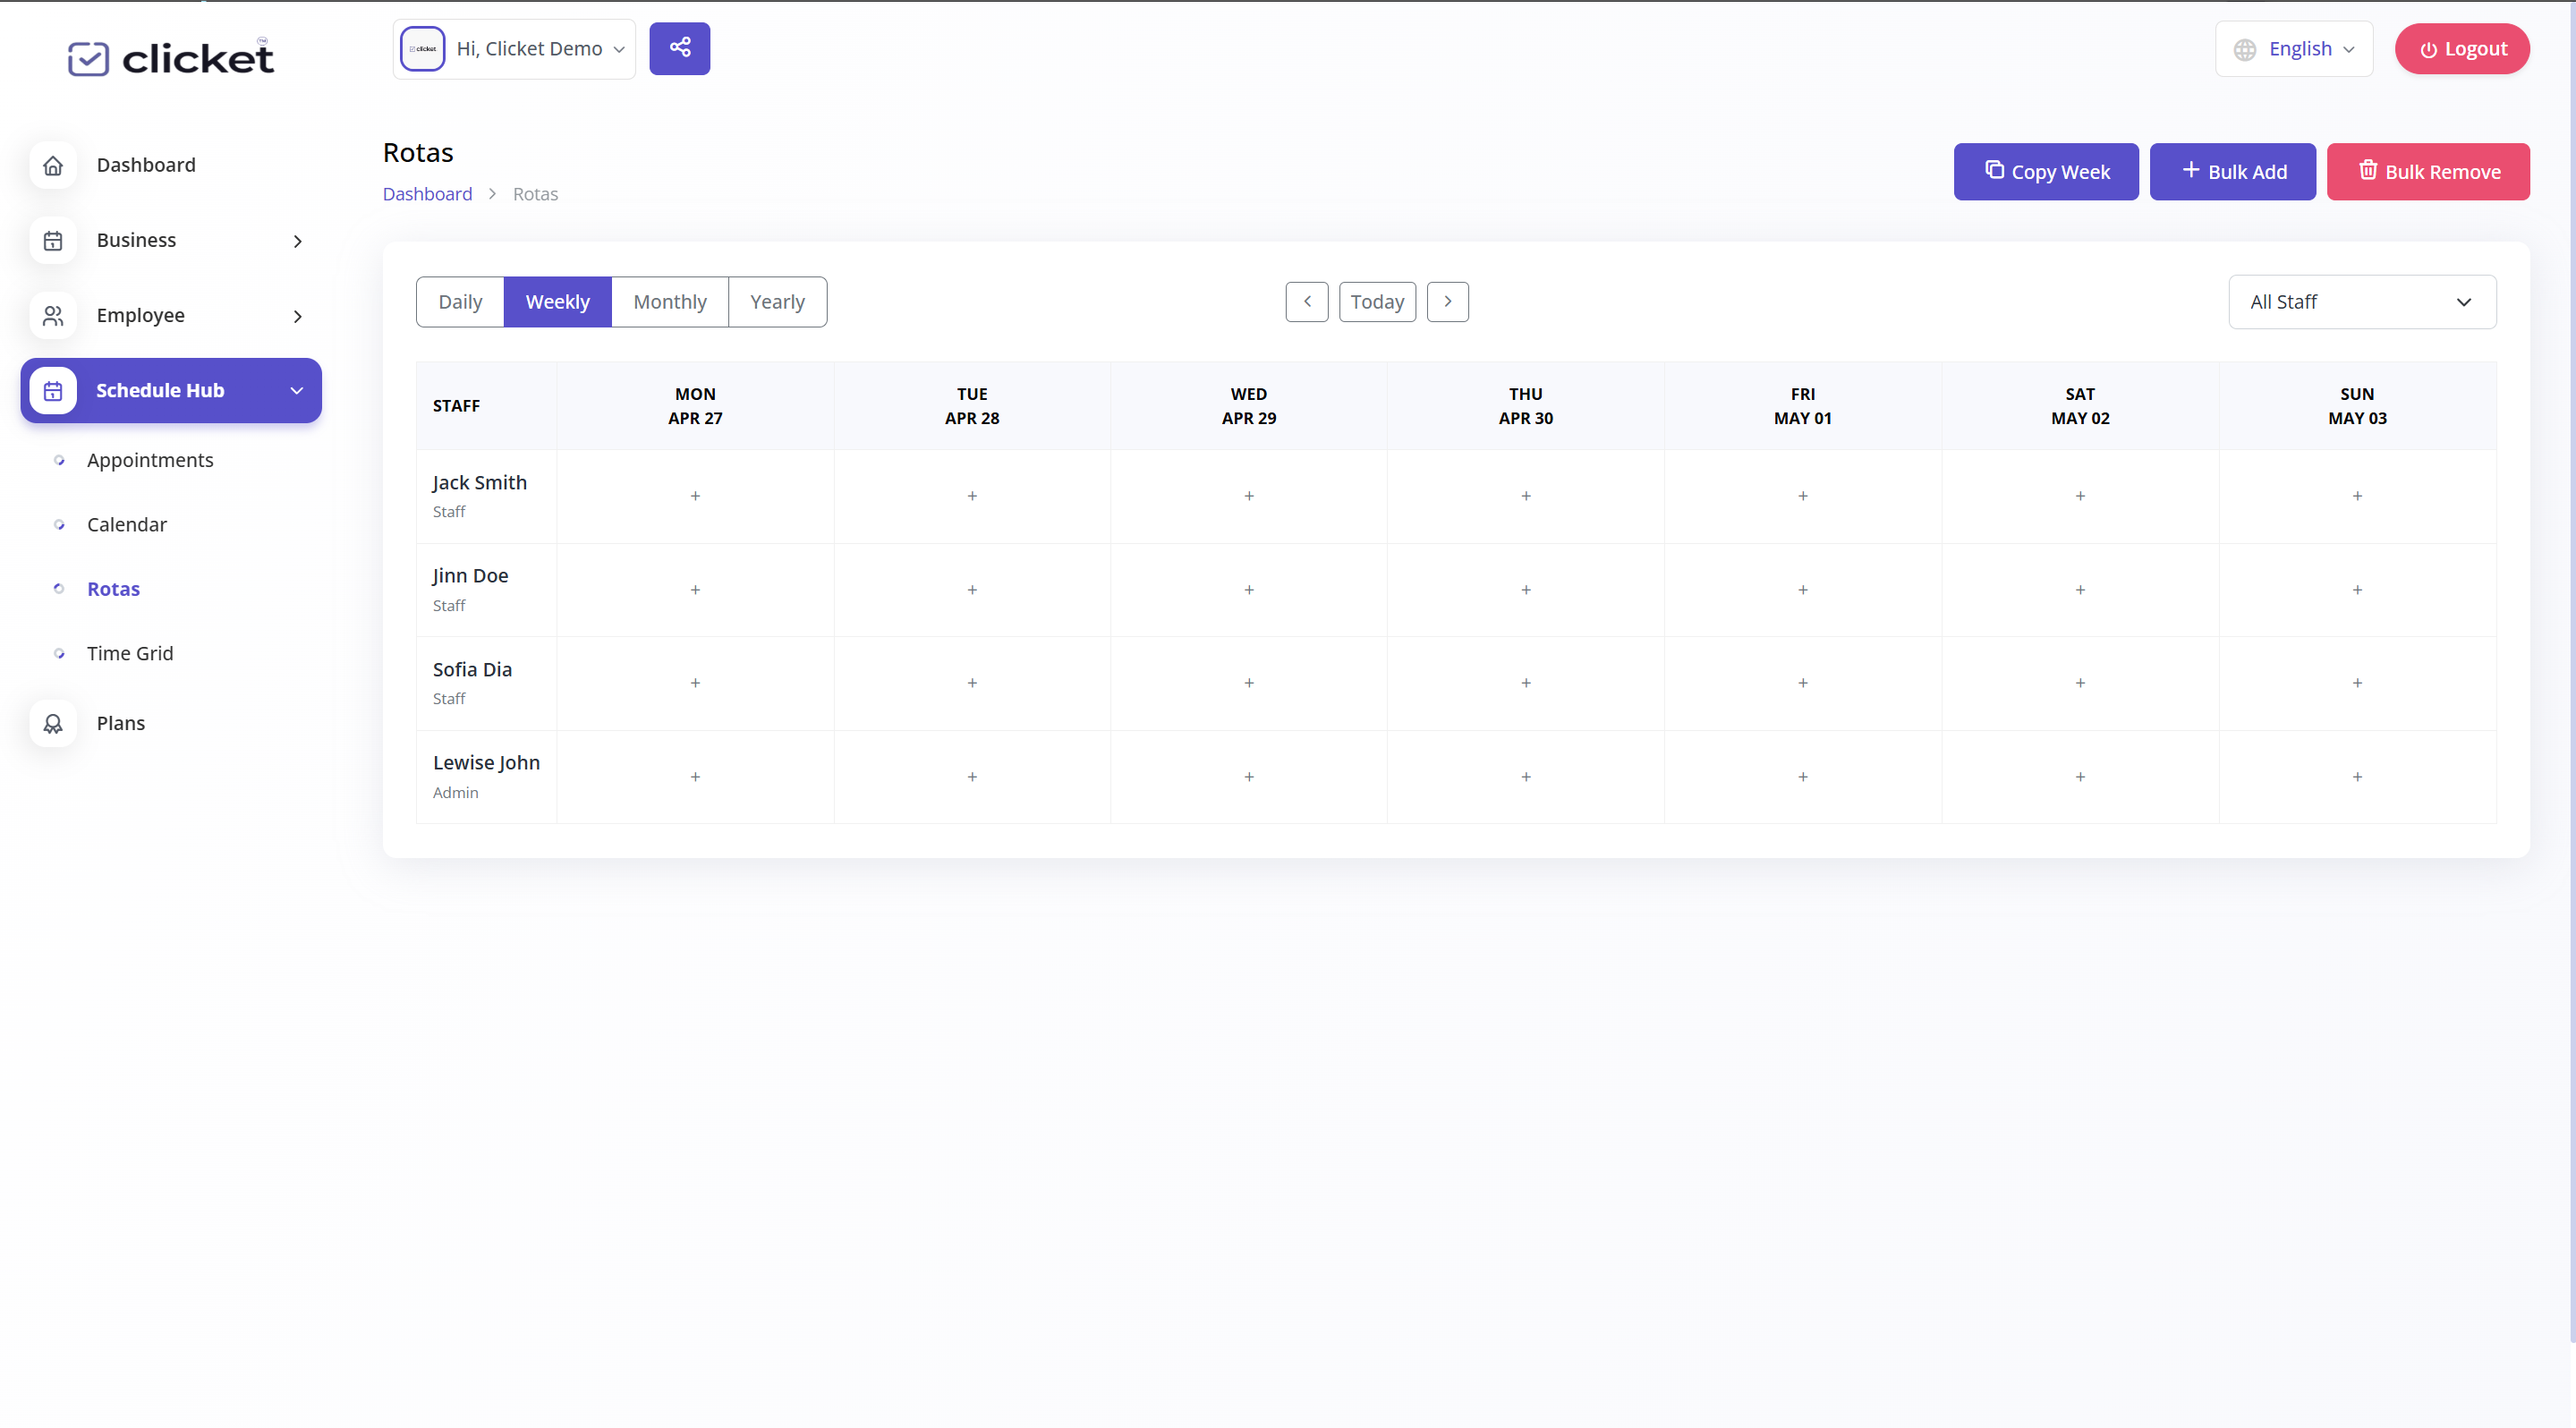Screen dimensions: 2576x1428
Task: Add shift for Jack Smith on Mon Apr 27
Action: [695, 496]
